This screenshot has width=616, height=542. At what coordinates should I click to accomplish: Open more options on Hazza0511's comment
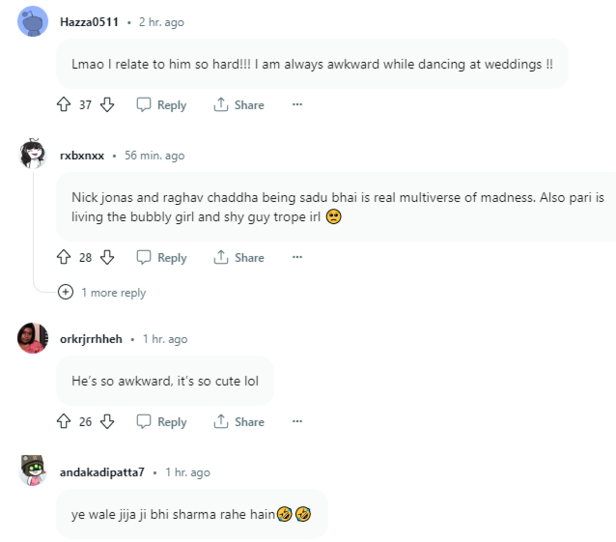coord(297,105)
